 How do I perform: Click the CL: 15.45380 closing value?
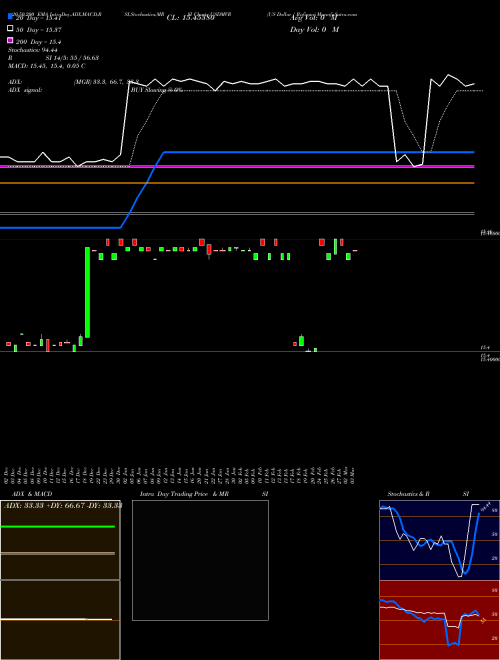(191, 18)
